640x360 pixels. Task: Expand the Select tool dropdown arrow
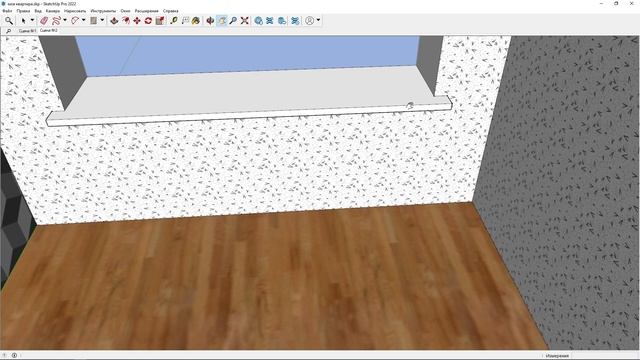32,20
